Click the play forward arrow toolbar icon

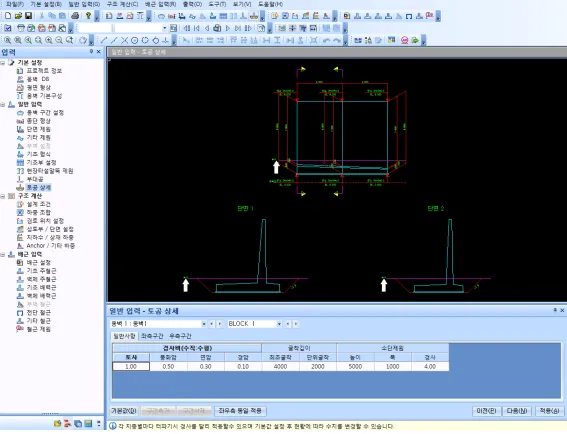pos(228,28)
